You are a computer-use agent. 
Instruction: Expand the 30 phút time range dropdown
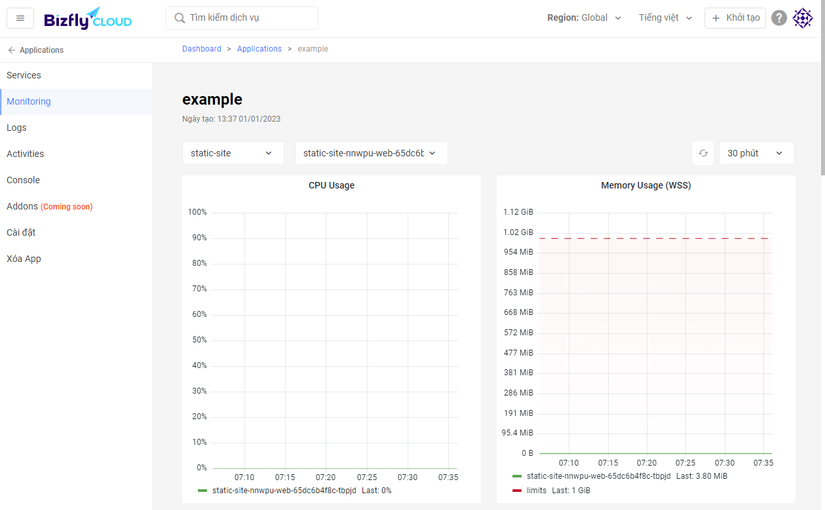click(755, 153)
